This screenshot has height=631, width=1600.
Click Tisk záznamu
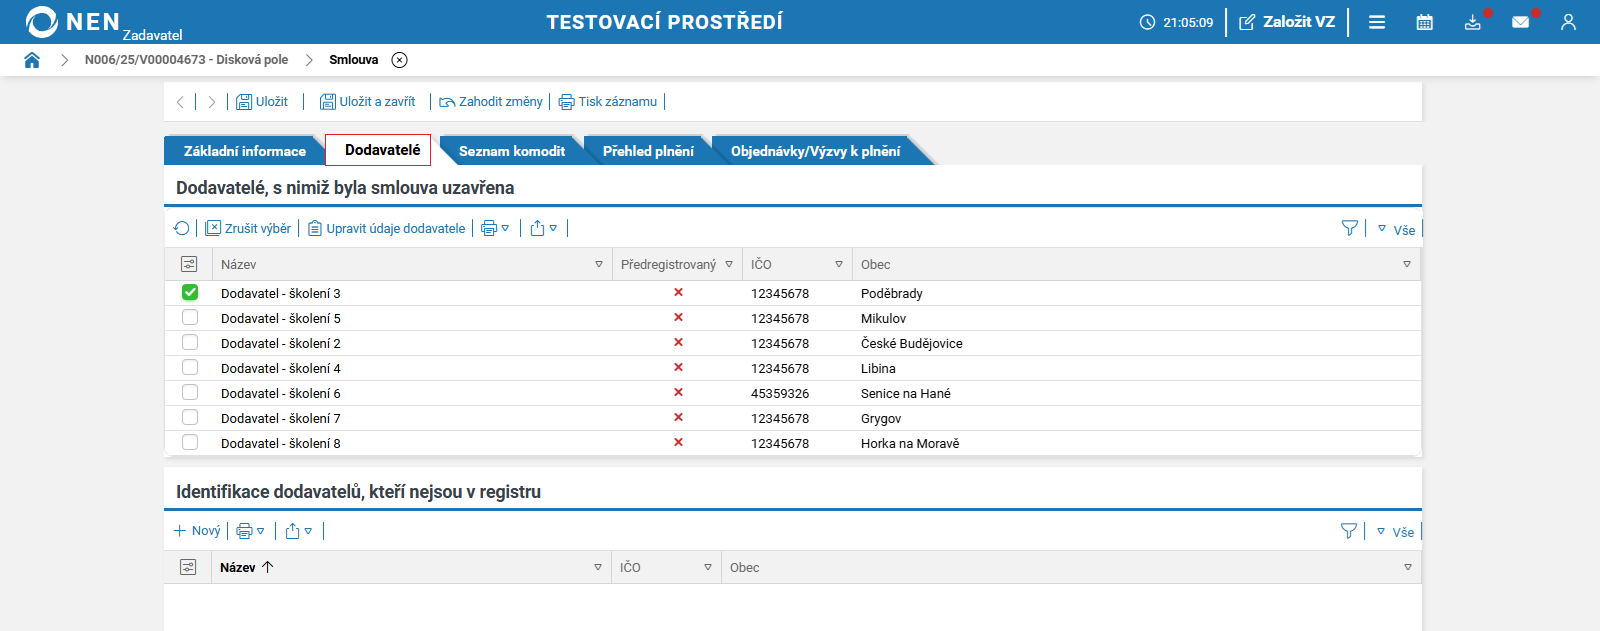607,102
